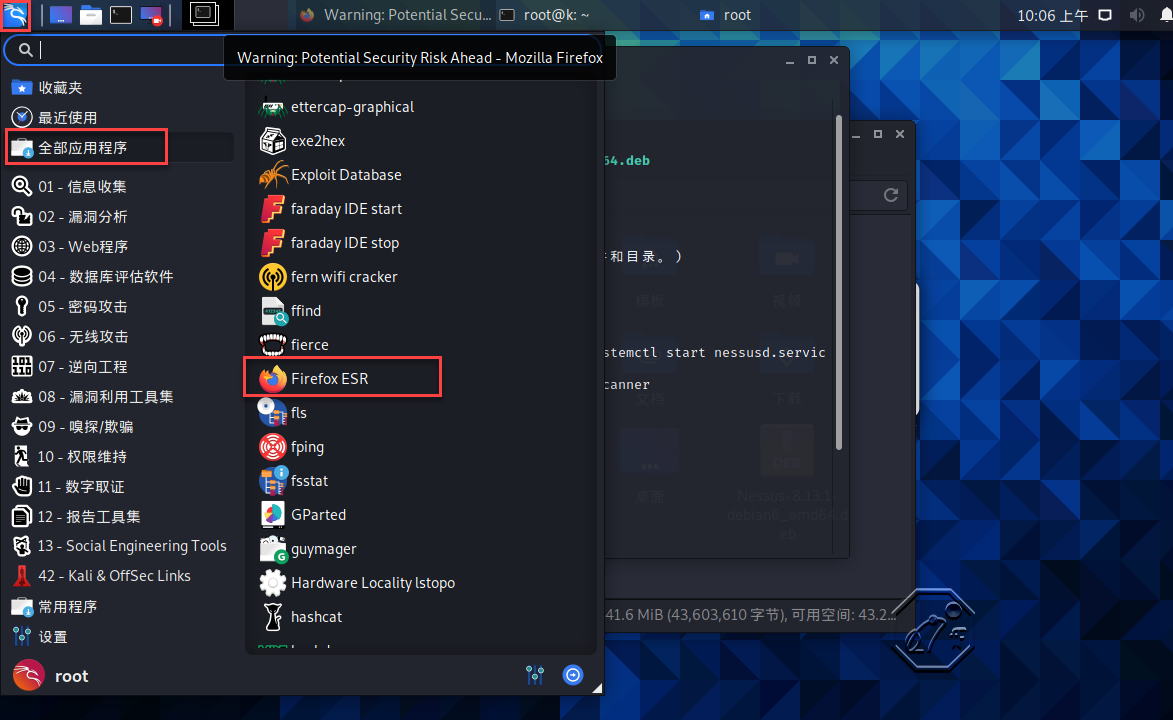Image resolution: width=1173 pixels, height=720 pixels.
Task: Launch ffind from the app list
Action: 421,311
